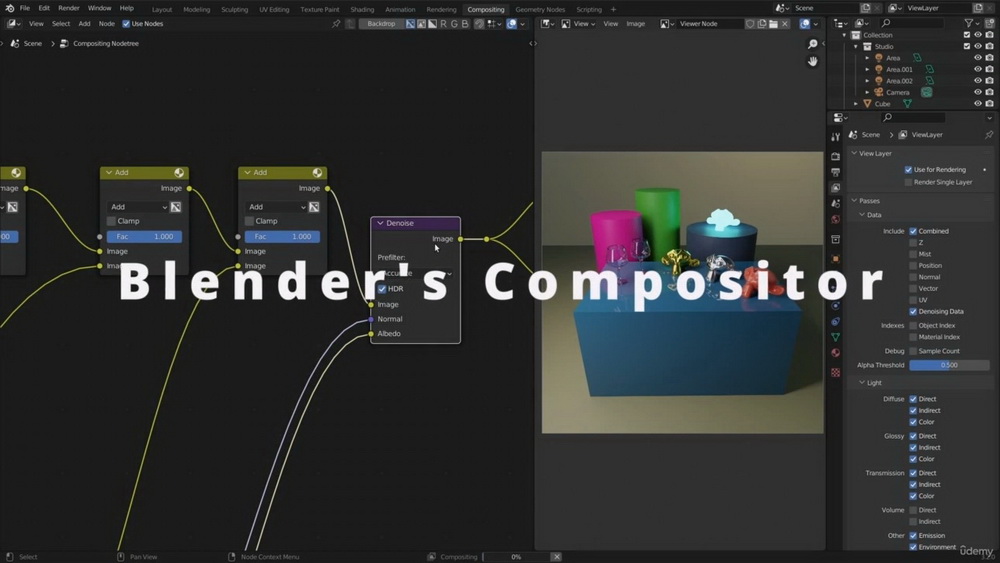Open Texture properties tab
This screenshot has height=563, width=1000.
835,372
